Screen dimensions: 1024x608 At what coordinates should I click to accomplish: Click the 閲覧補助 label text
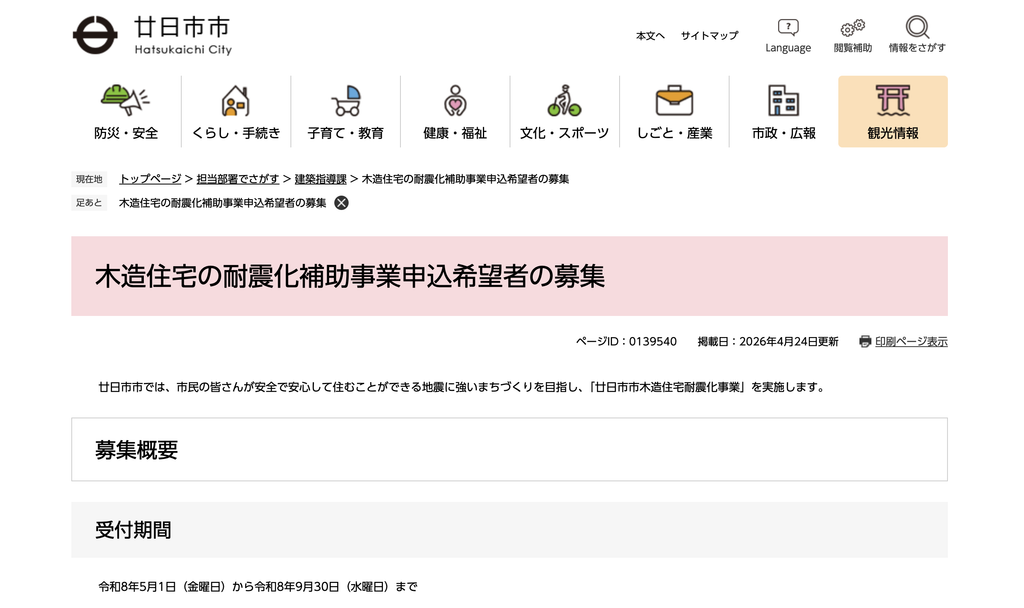[853, 48]
